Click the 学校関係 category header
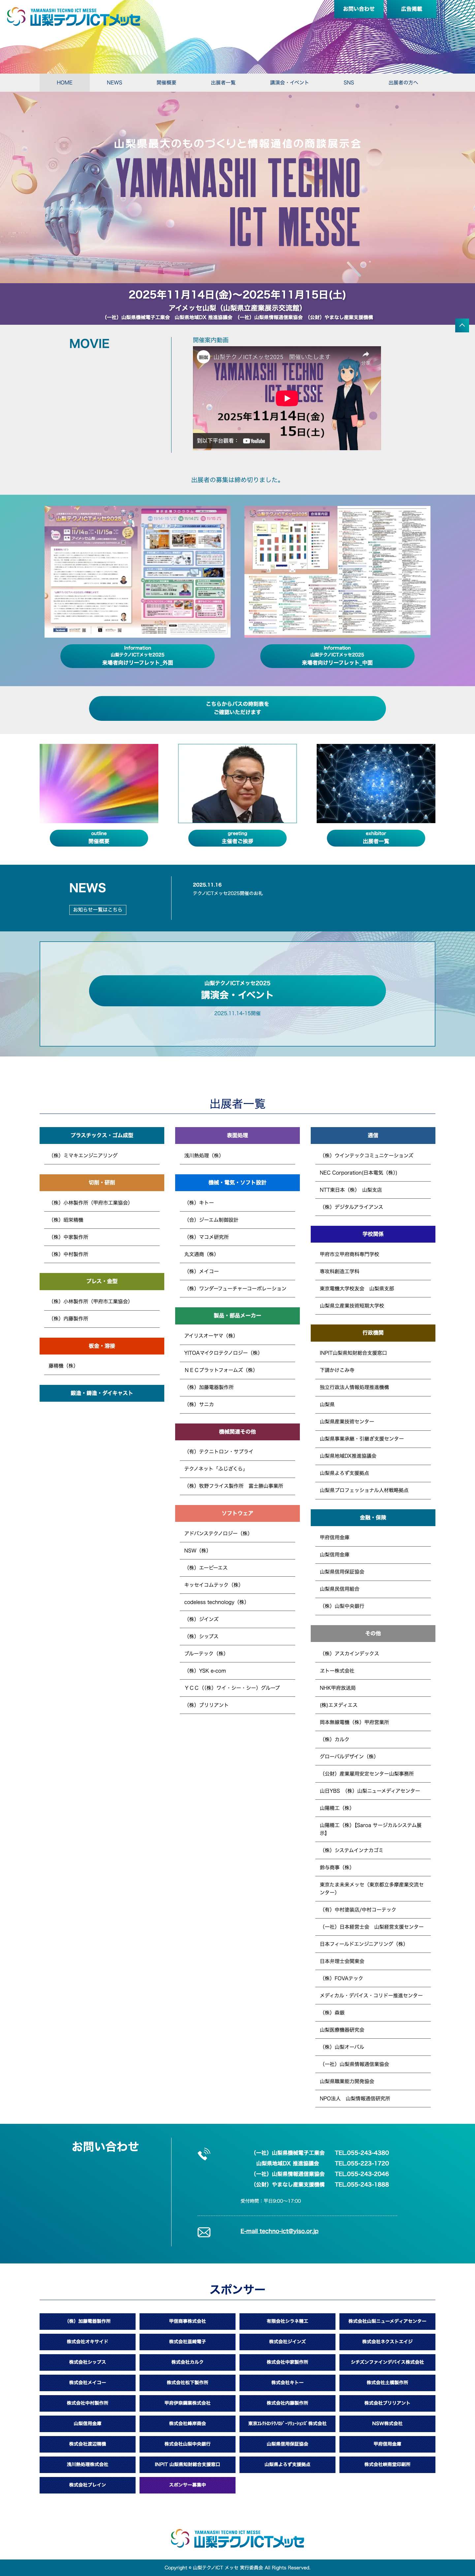Screen dimensions: 475x2576 click(x=373, y=1234)
